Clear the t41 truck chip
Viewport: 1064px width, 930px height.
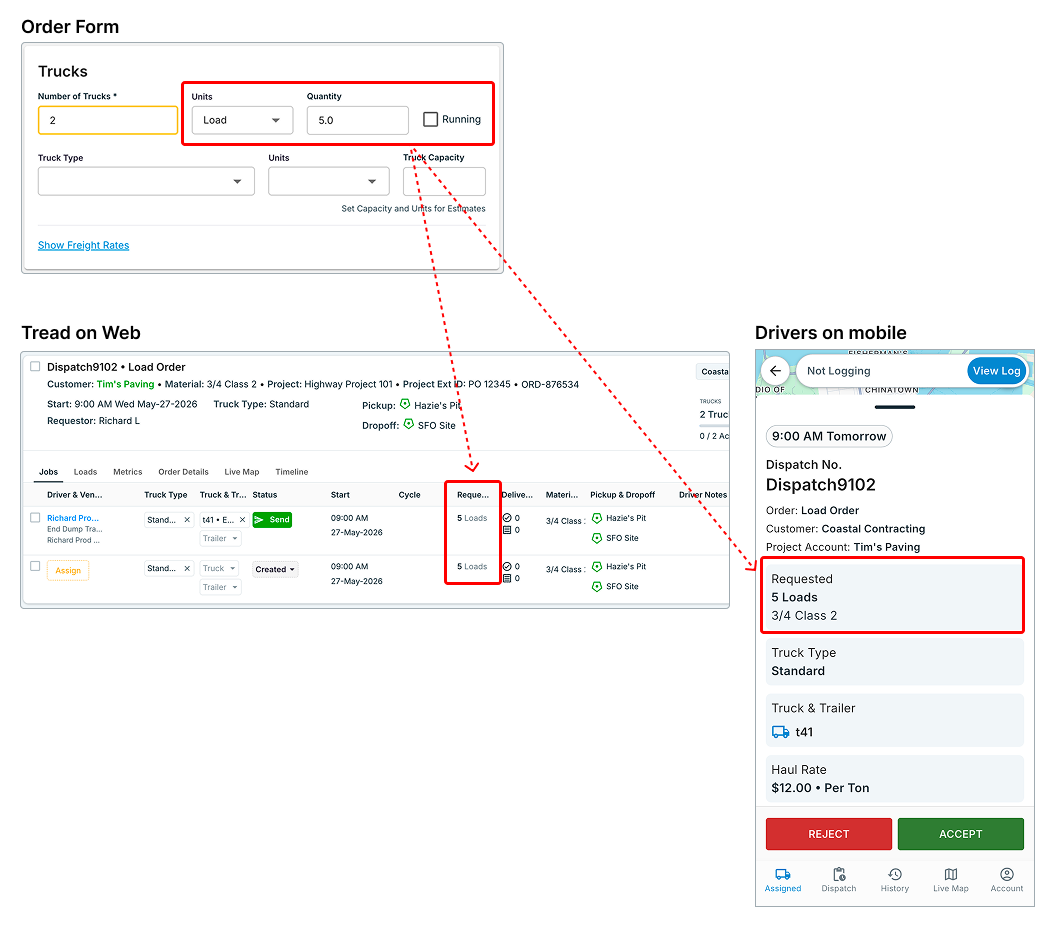pyautogui.click(x=242, y=520)
